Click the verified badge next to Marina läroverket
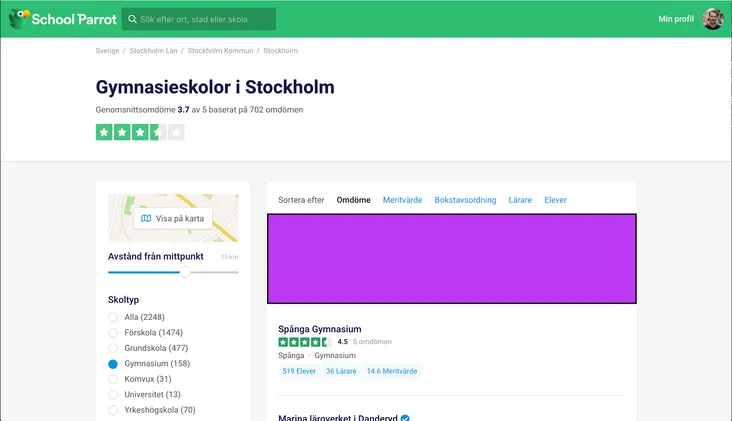732x421 pixels. (405, 418)
